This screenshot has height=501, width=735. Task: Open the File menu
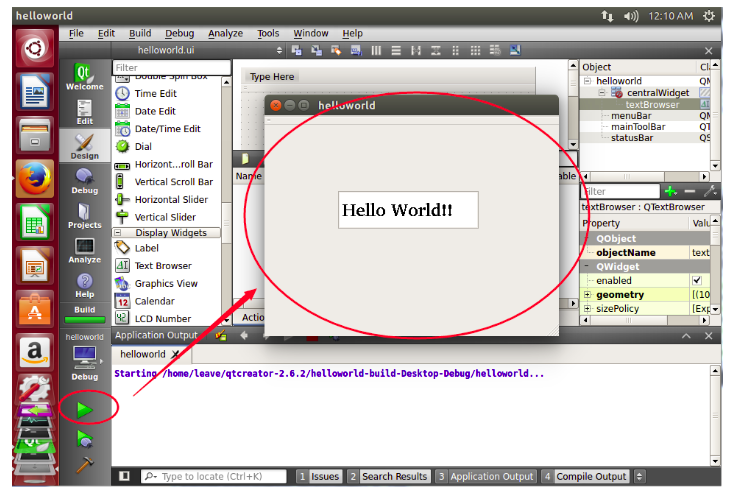76,33
